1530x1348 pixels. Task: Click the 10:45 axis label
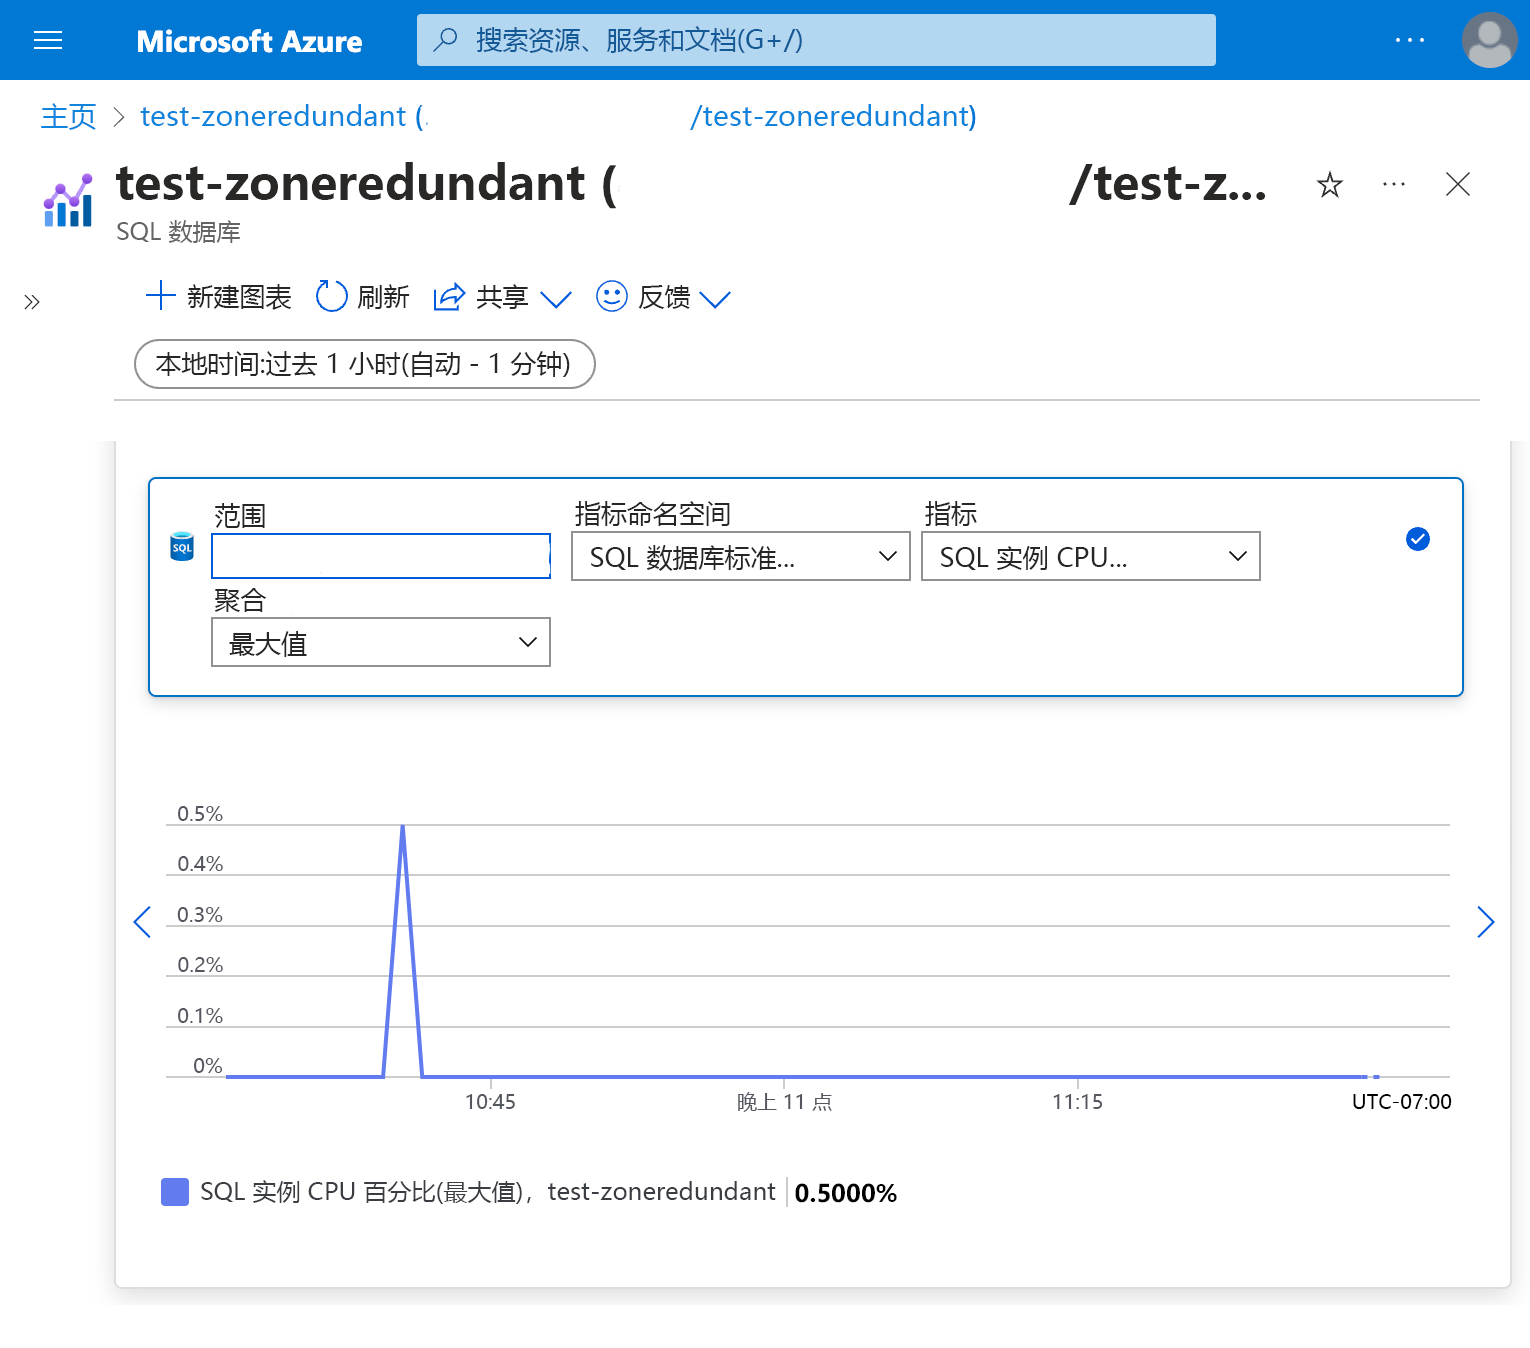[490, 1102]
